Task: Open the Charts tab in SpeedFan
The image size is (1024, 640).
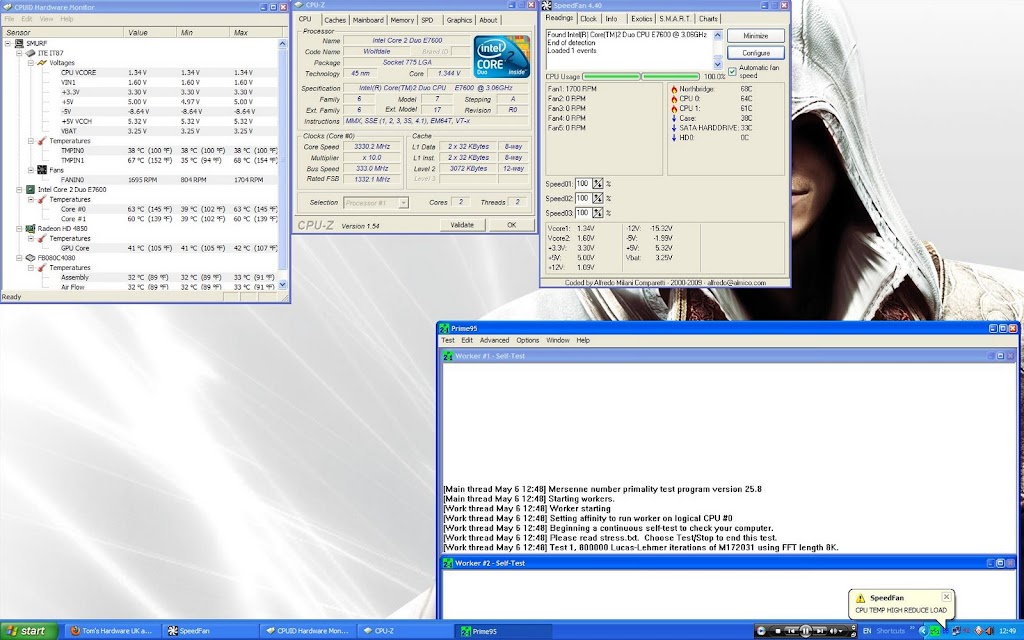Action: [x=708, y=19]
